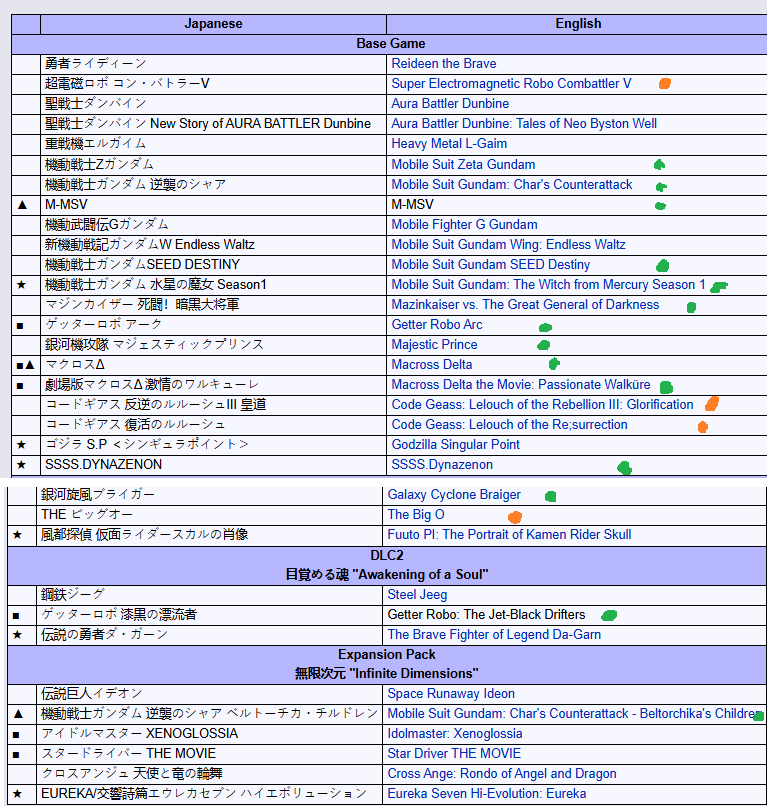
Task: Open the SSSS.Dynazenon link
Action: click(442, 465)
